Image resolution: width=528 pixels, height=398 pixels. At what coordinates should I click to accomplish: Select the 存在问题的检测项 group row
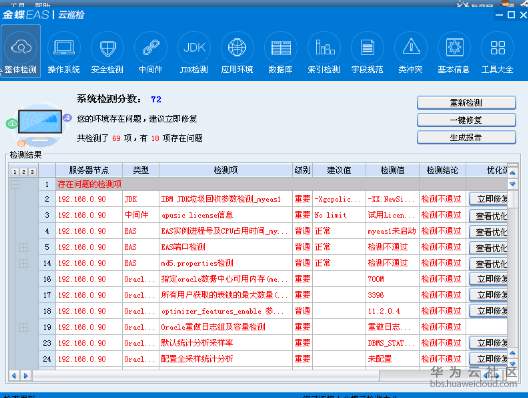coord(282,184)
